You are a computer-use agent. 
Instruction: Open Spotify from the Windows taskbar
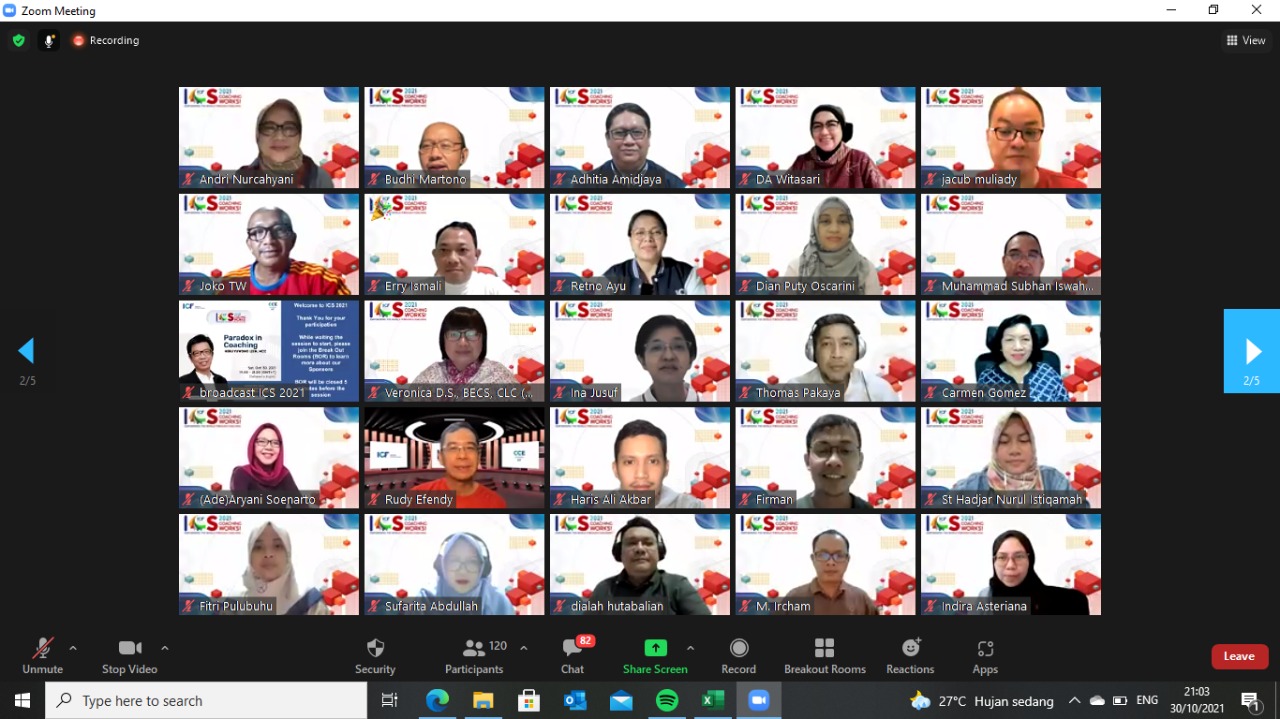[x=667, y=701]
